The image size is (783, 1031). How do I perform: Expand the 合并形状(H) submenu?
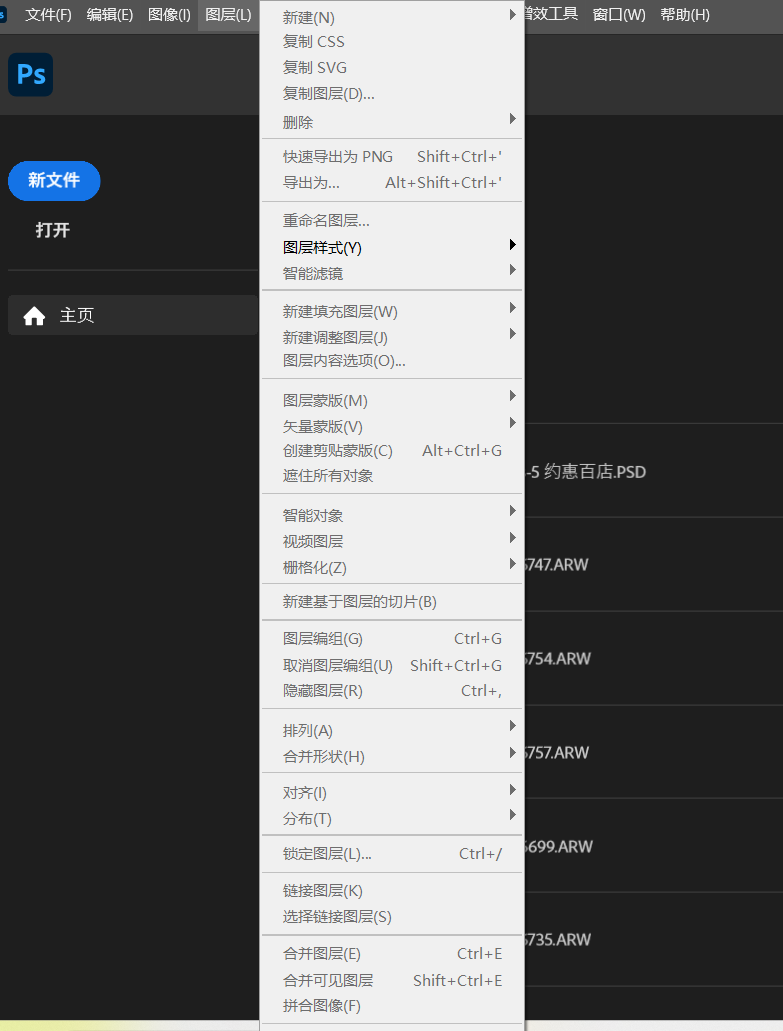[392, 756]
